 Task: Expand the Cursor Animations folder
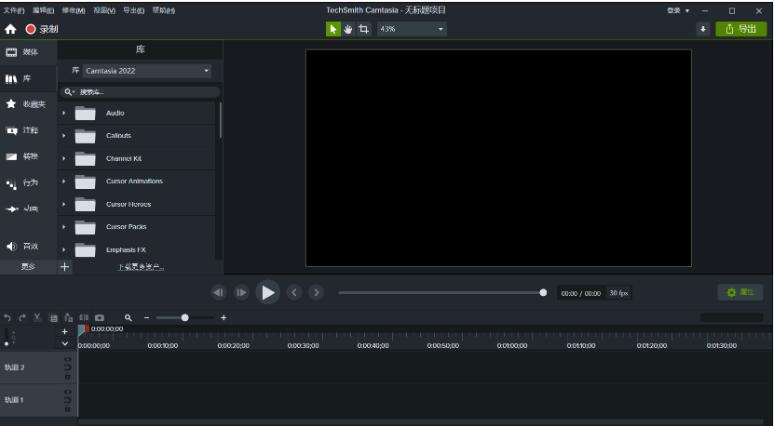(64, 181)
